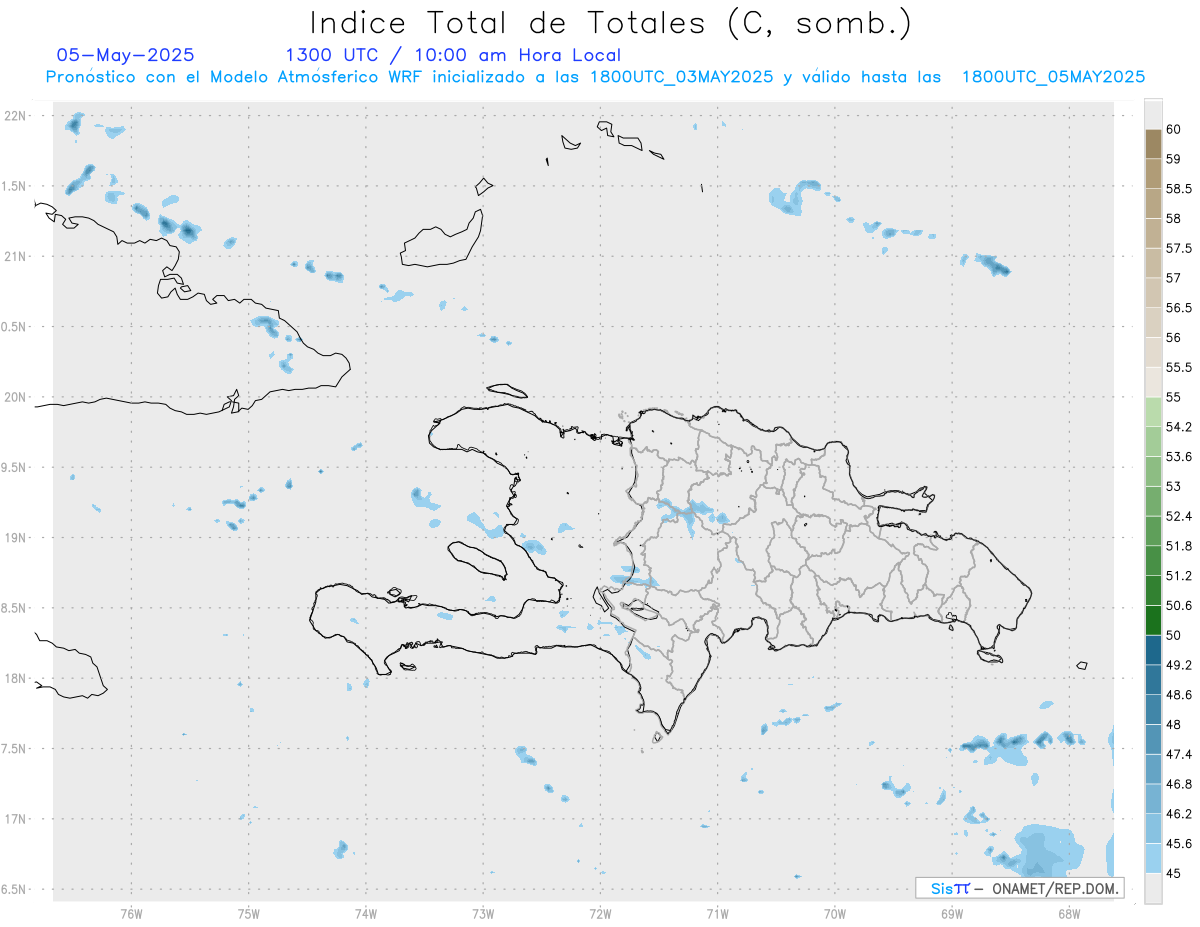Pick the beige swatch between 55 and 55.5
1200x927 pixels.
[x=1153, y=382]
